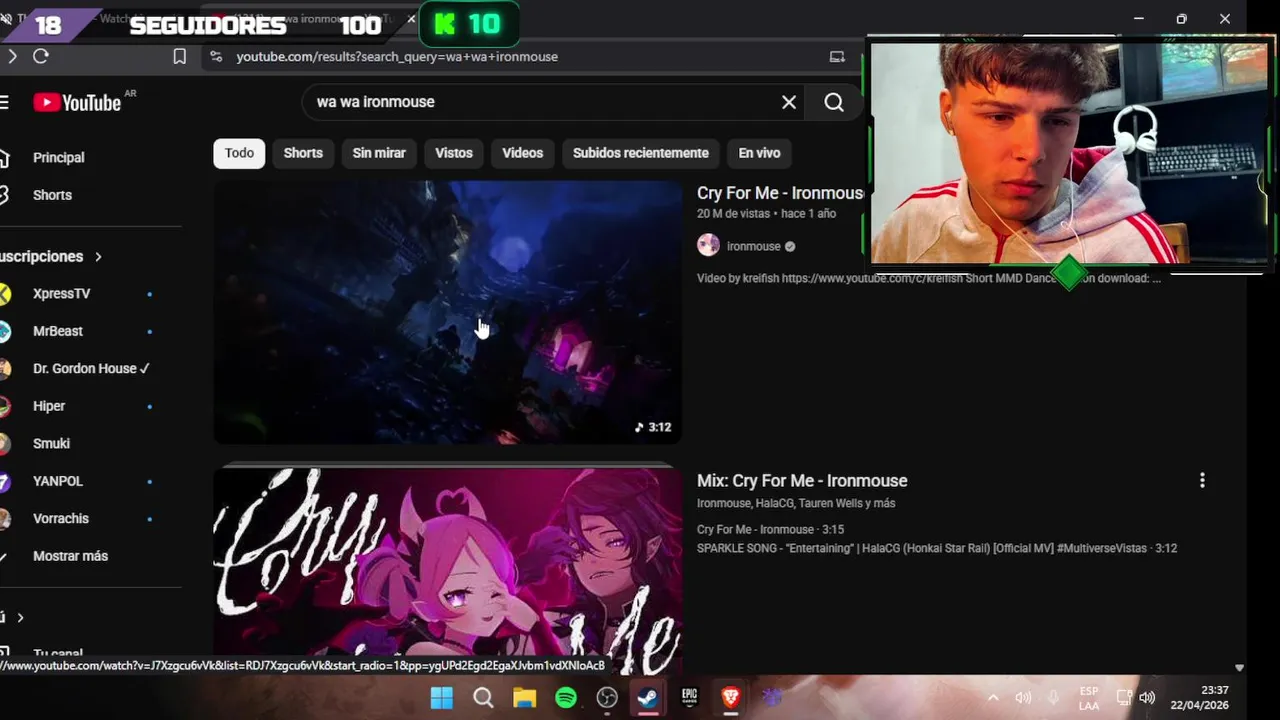
Task: Expand the Tú section chevron in sidebar
Action: [20, 618]
